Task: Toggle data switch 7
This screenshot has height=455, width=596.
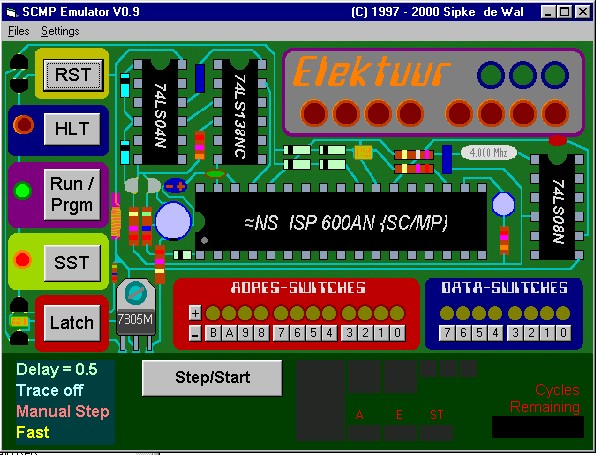Action: pos(447,333)
